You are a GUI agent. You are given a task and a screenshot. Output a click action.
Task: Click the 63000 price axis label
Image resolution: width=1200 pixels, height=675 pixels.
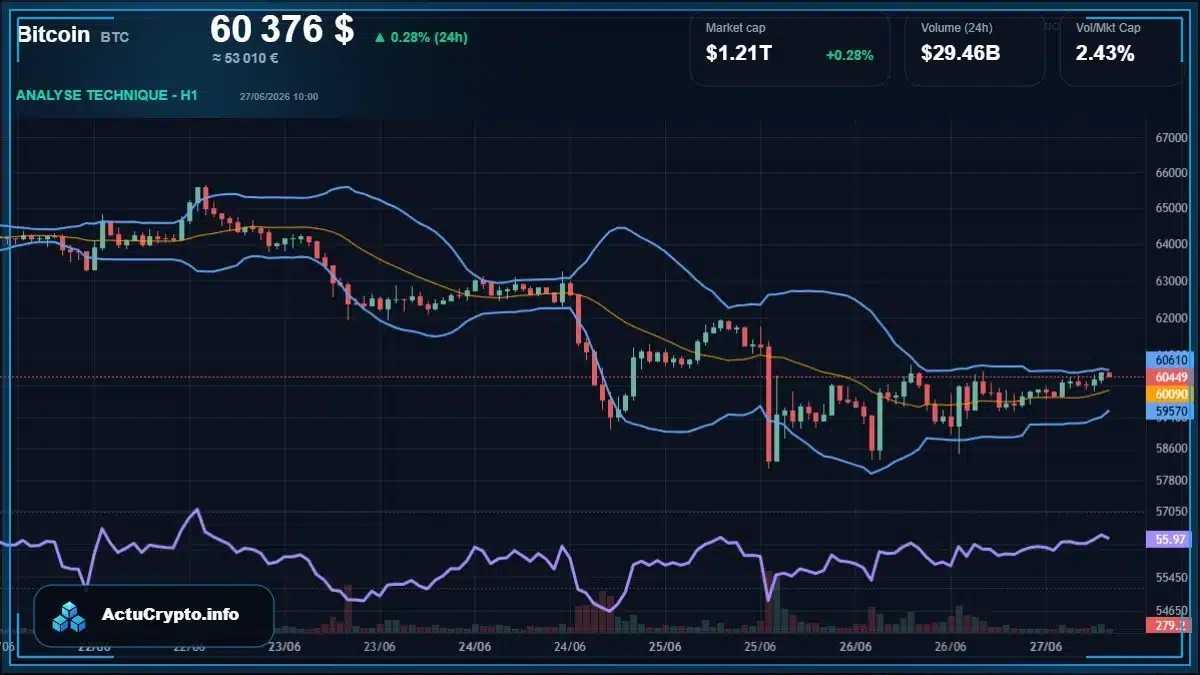click(1171, 282)
